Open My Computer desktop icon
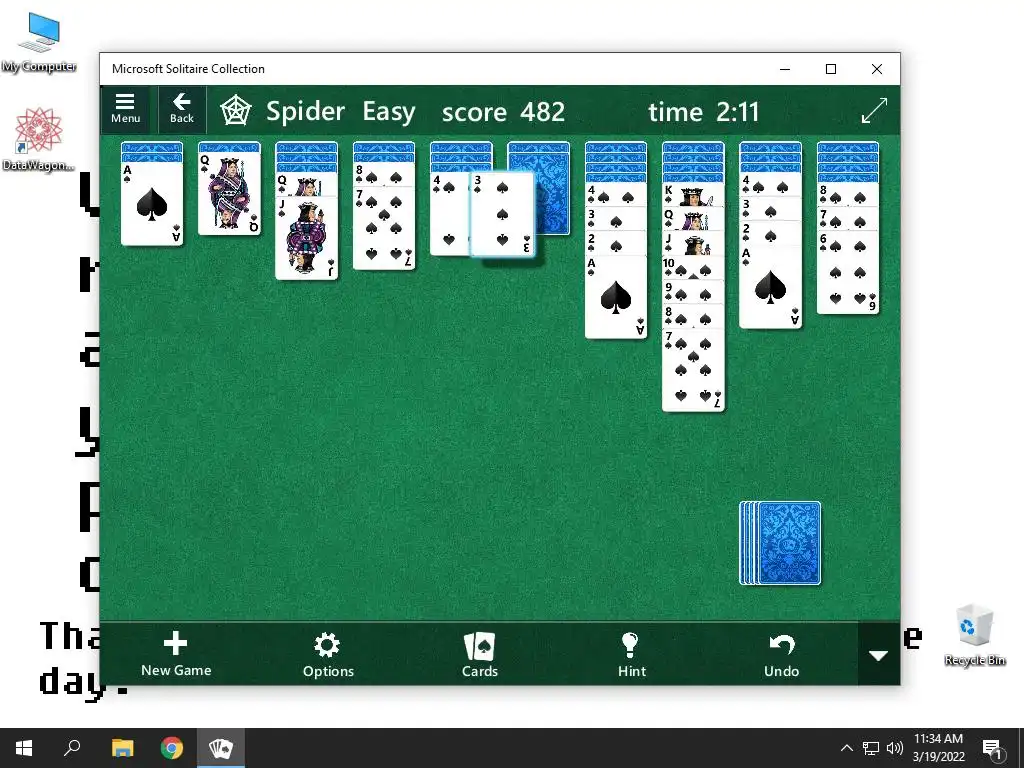Screen dimensions: 1024x768 (x=39, y=42)
